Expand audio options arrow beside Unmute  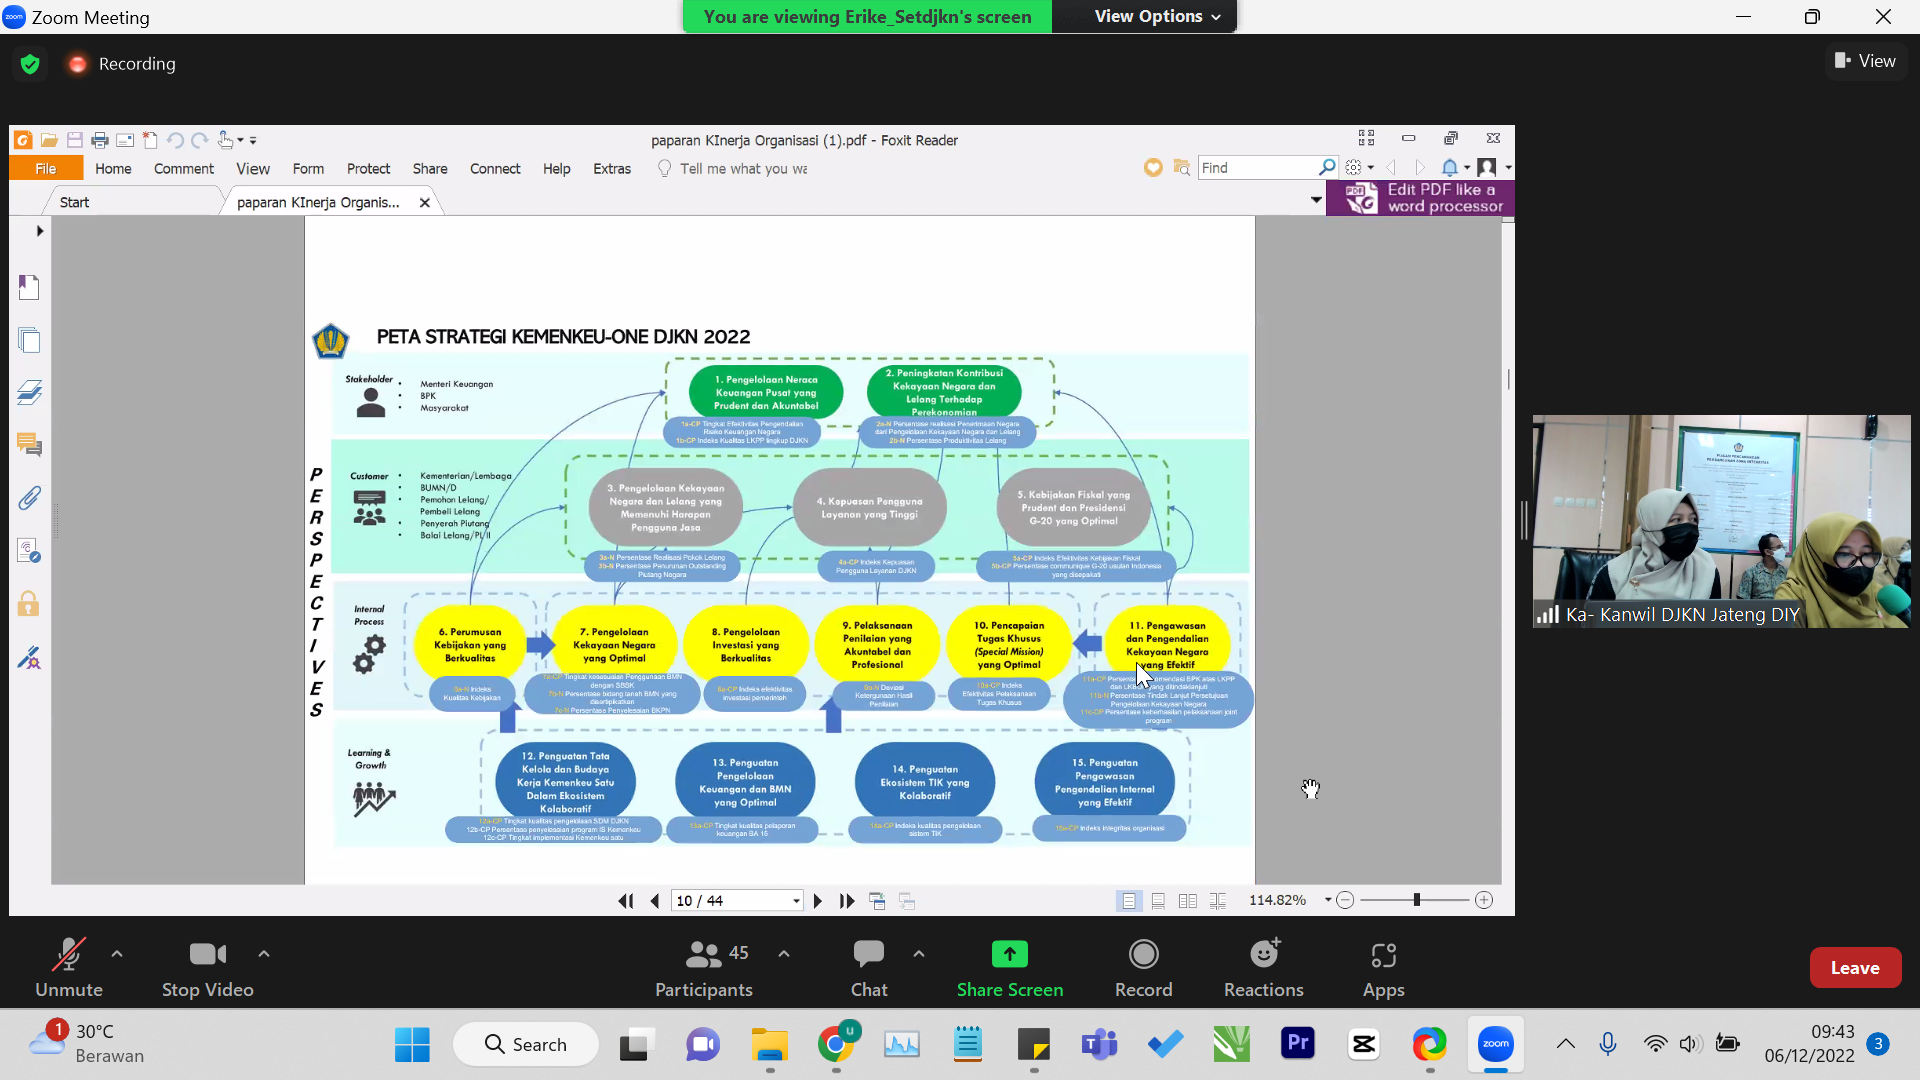tap(117, 954)
